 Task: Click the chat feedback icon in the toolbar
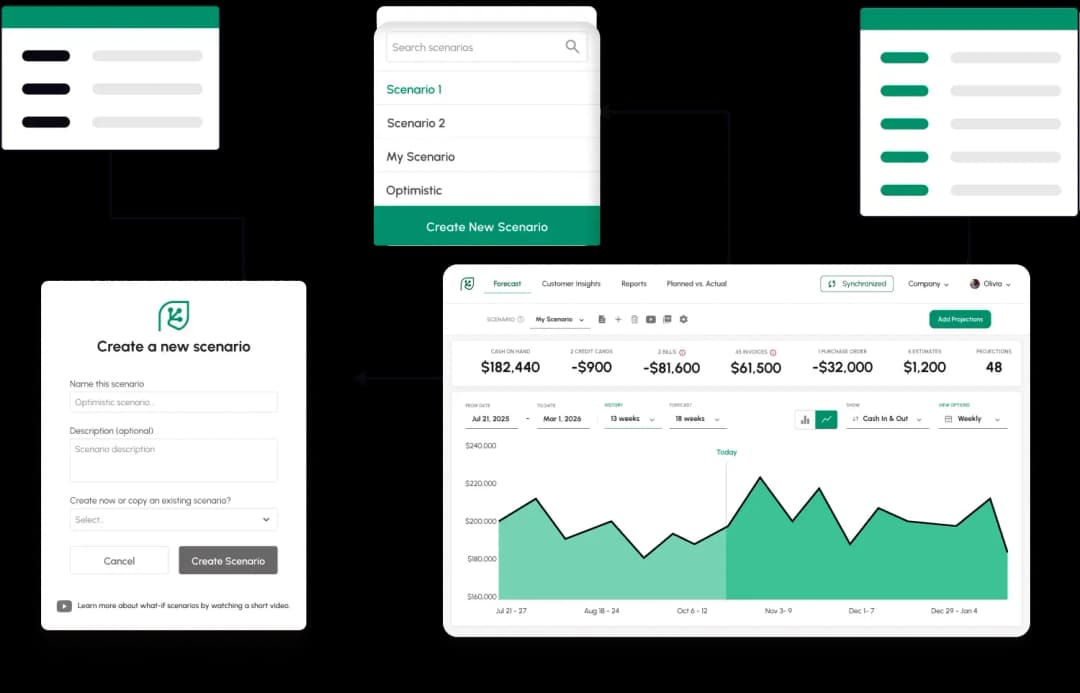coord(667,319)
